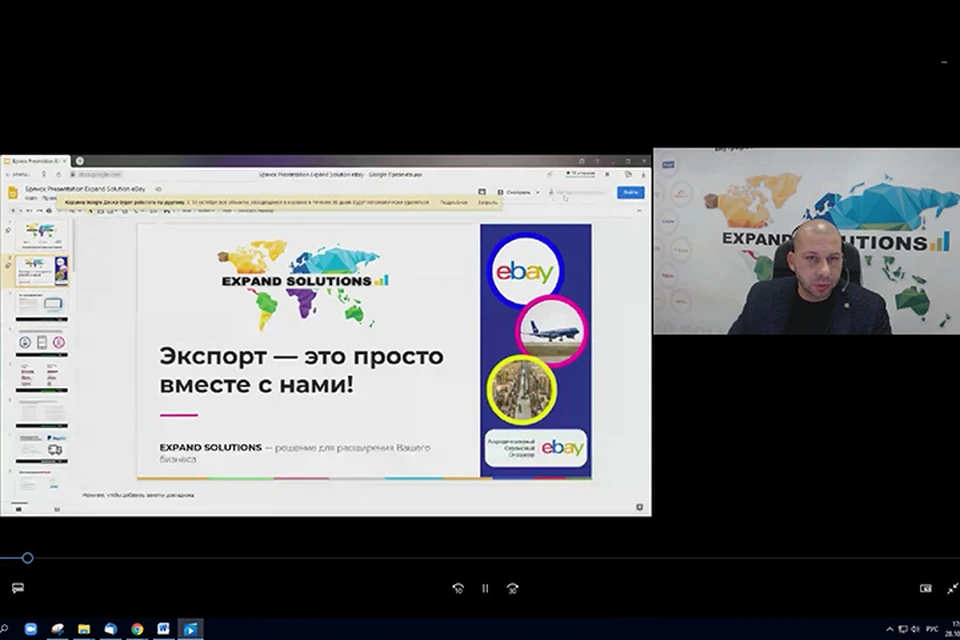Screen dimensions: 960x640
Task: Click the airplane circle image on the slide
Action: [550, 331]
